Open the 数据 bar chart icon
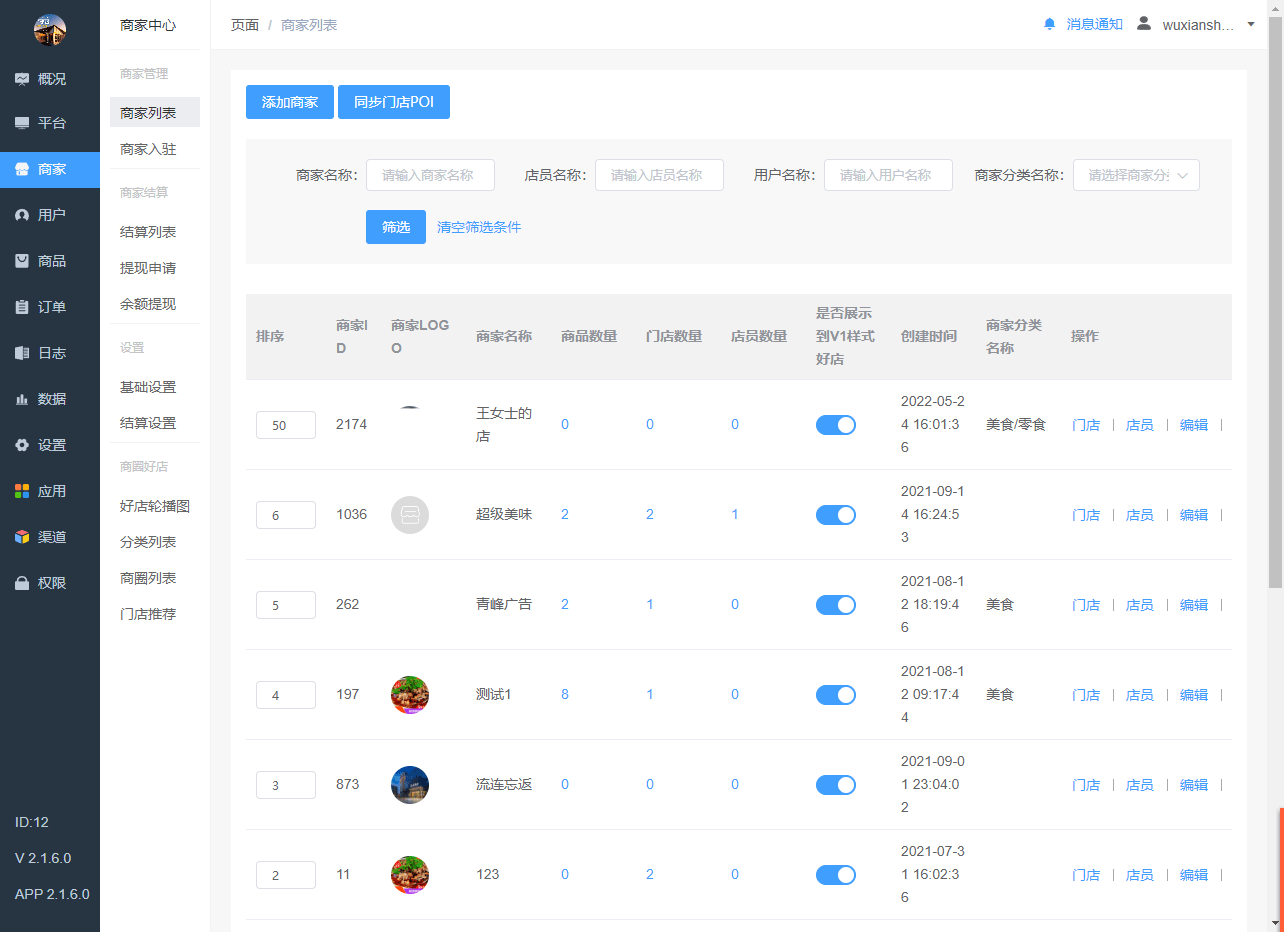1284x932 pixels. 22,399
